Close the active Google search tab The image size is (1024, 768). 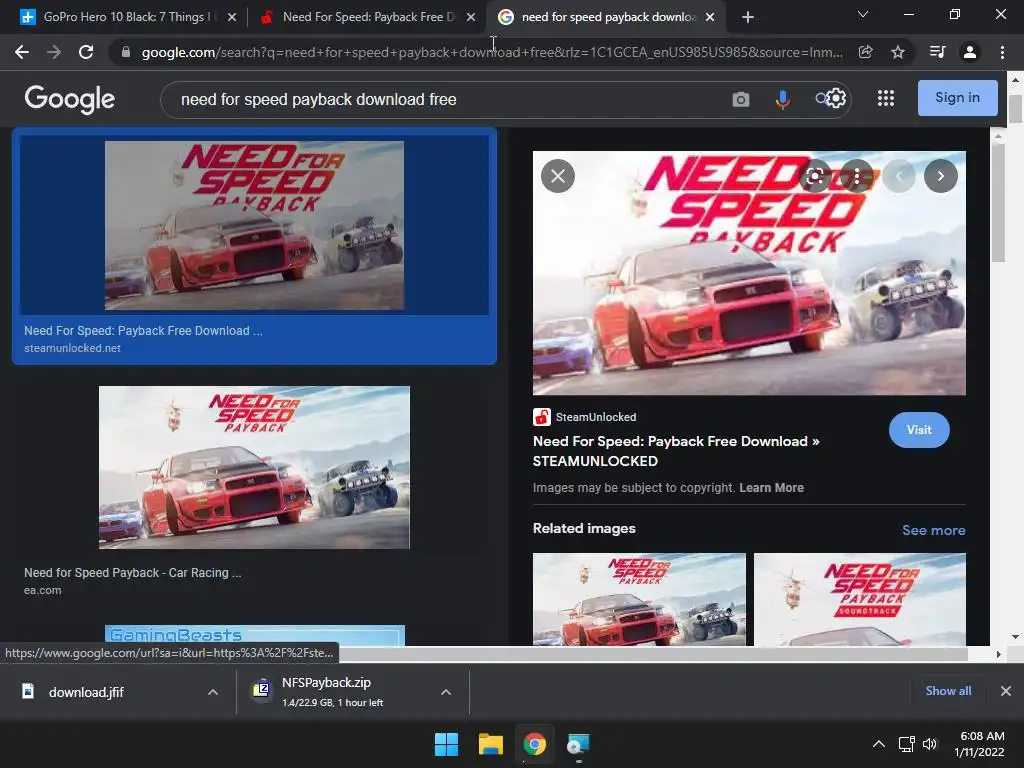point(710,17)
